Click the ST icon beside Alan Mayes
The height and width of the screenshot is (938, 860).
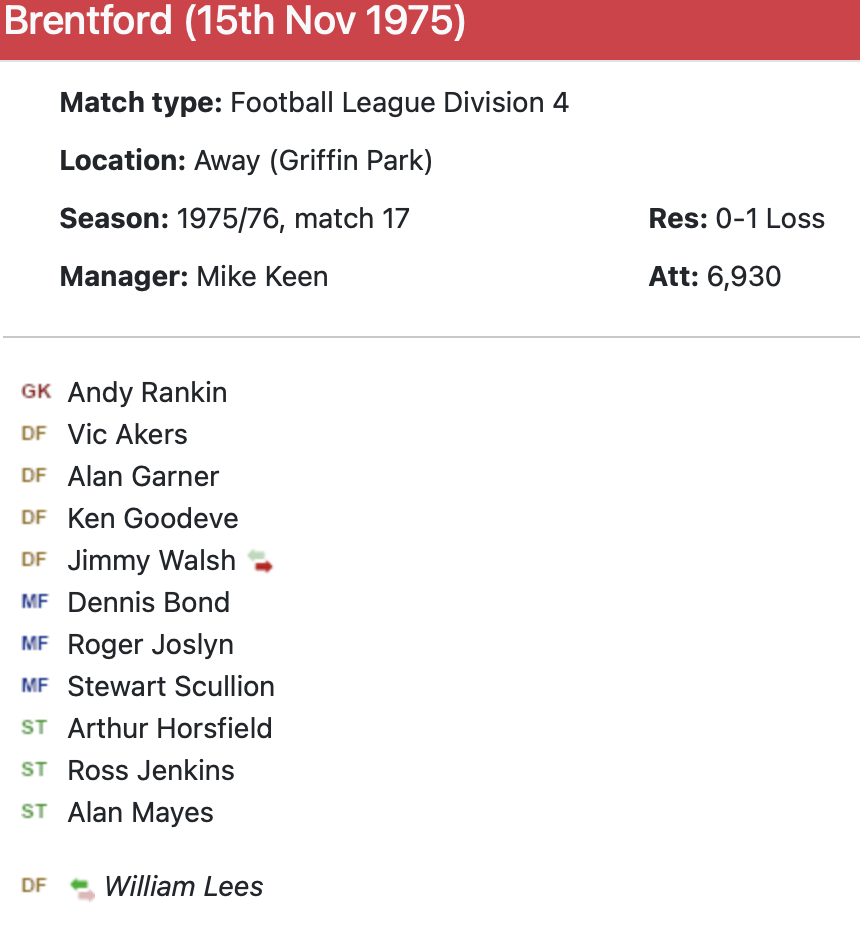pyautogui.click(x=34, y=812)
